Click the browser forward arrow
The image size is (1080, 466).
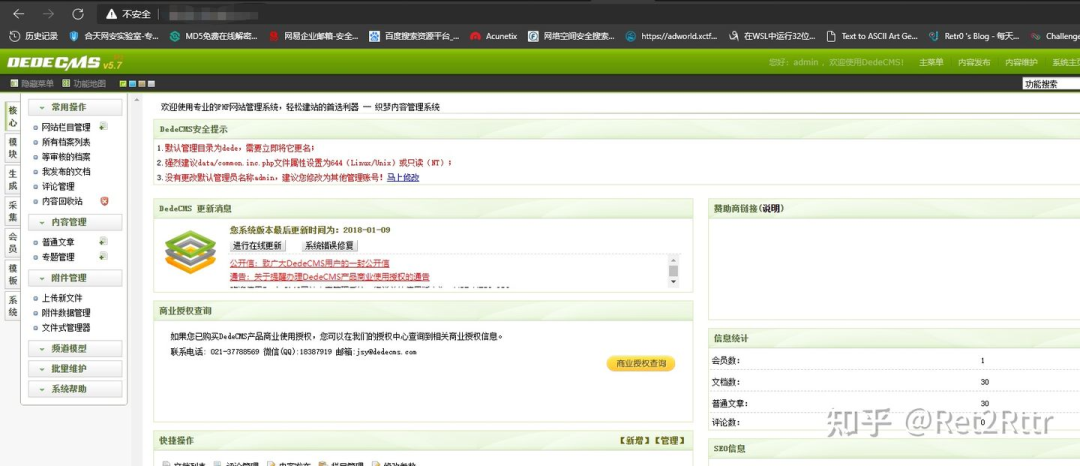click(x=48, y=14)
